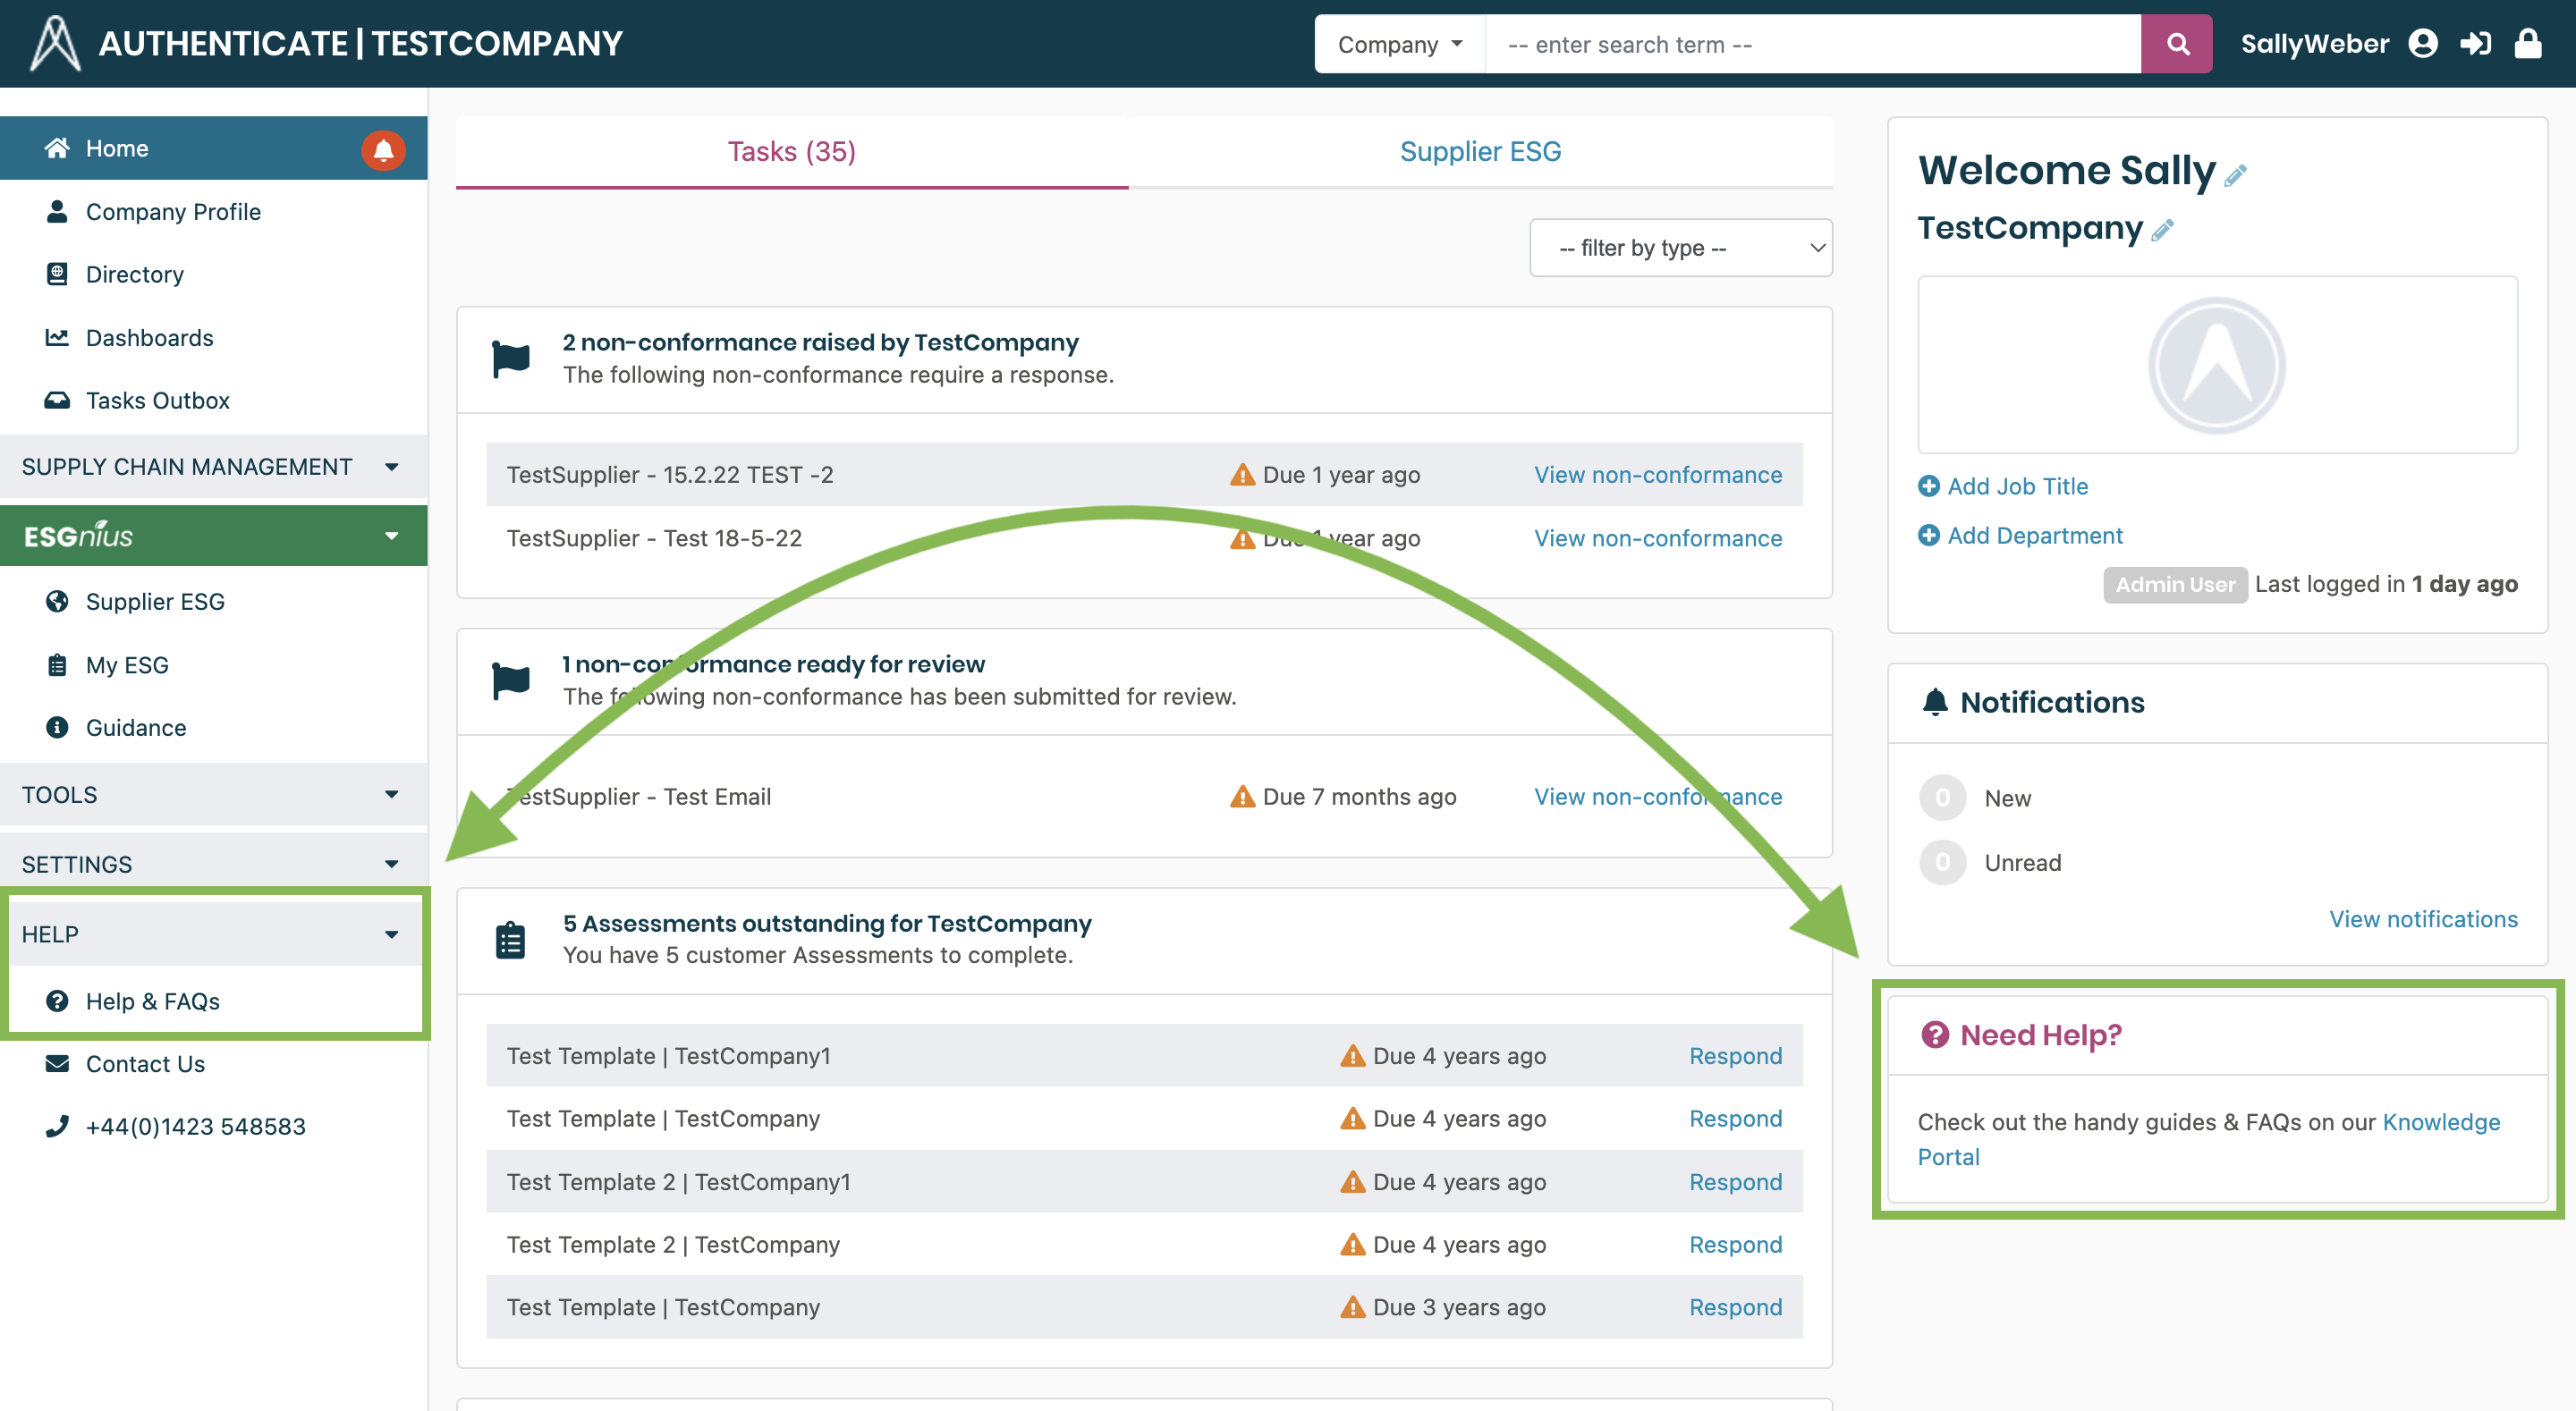
Task: Click the Authenticate logo in header
Action: 55,44
